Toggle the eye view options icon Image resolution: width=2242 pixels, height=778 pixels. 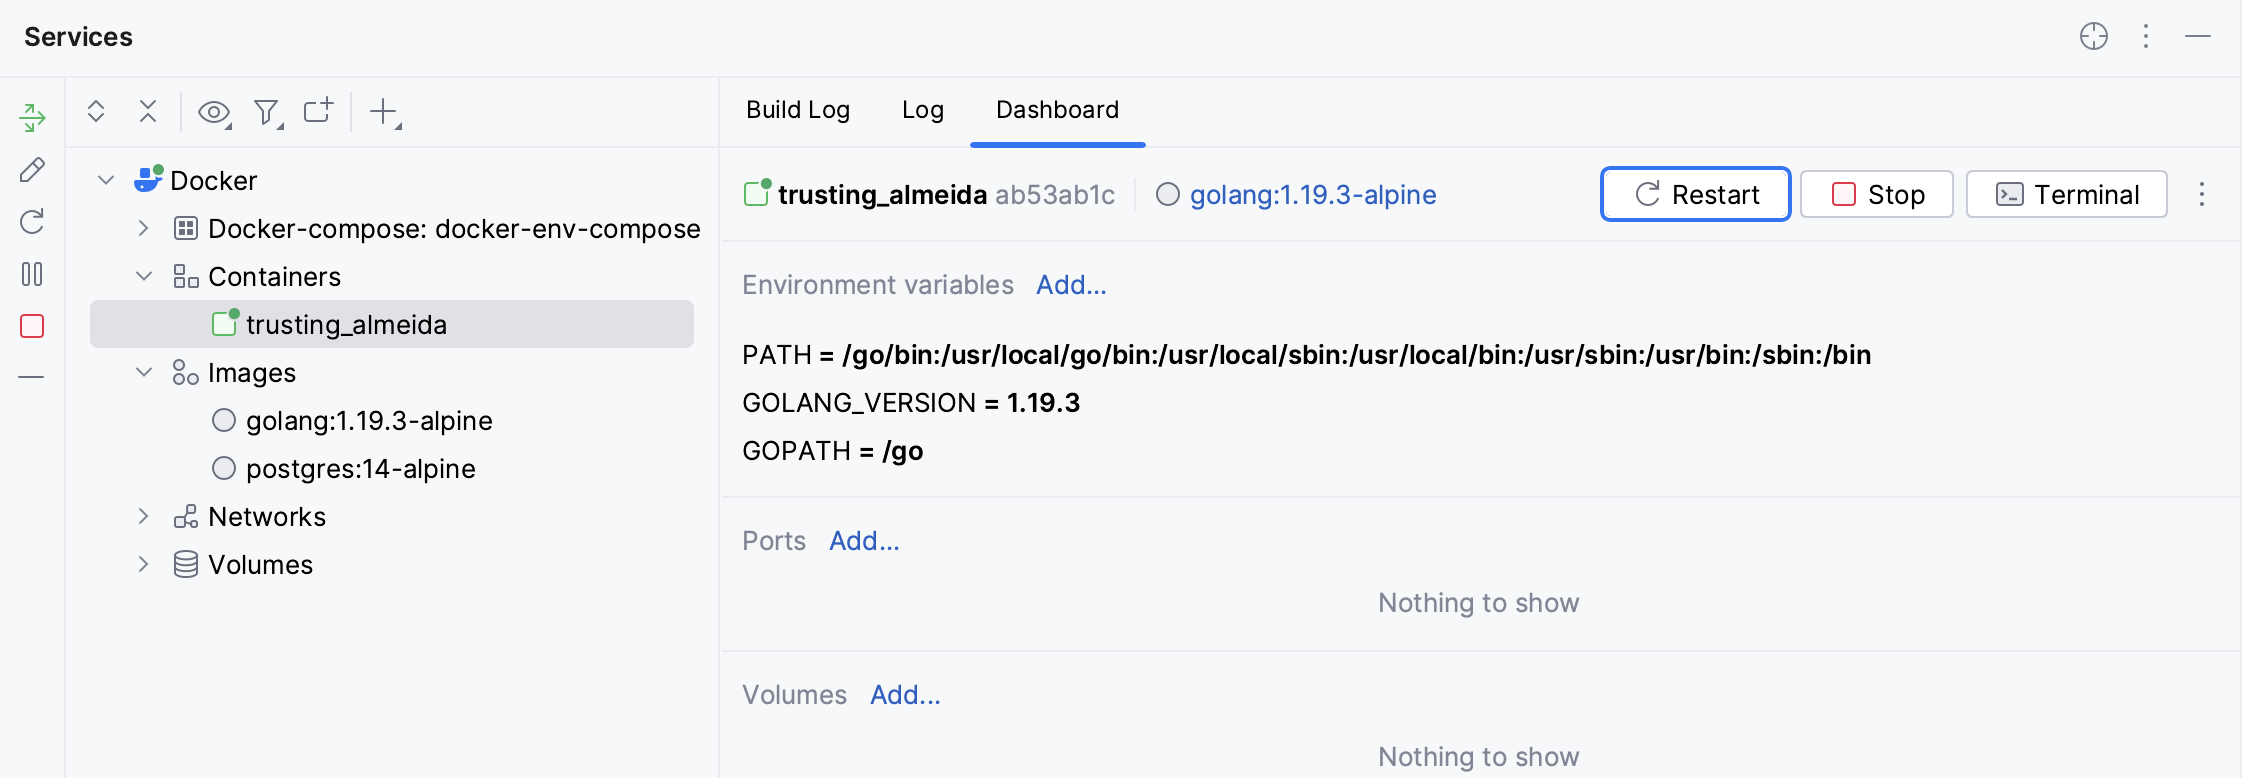213,112
